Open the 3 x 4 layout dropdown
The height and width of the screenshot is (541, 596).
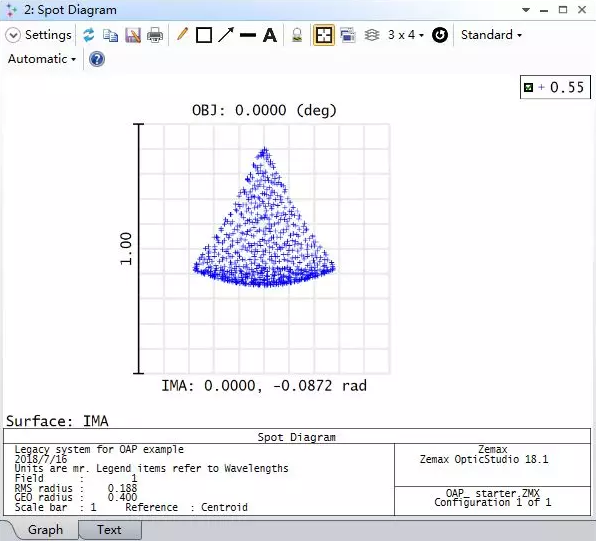click(x=405, y=35)
